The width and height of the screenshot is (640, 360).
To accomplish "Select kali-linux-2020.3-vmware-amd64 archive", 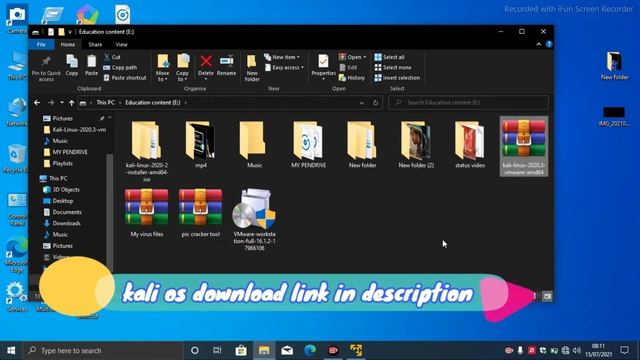I will pos(524,147).
